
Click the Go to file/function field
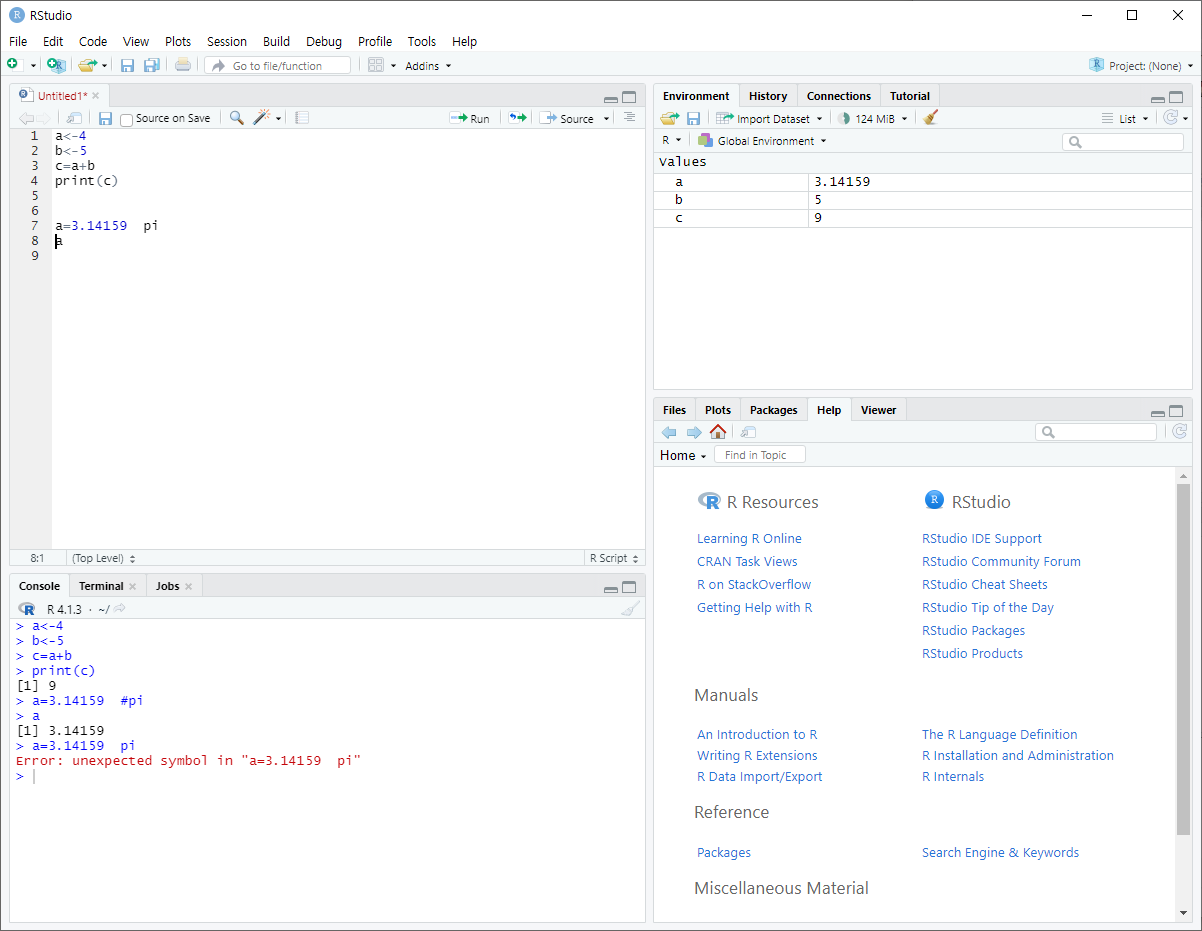[x=278, y=65]
